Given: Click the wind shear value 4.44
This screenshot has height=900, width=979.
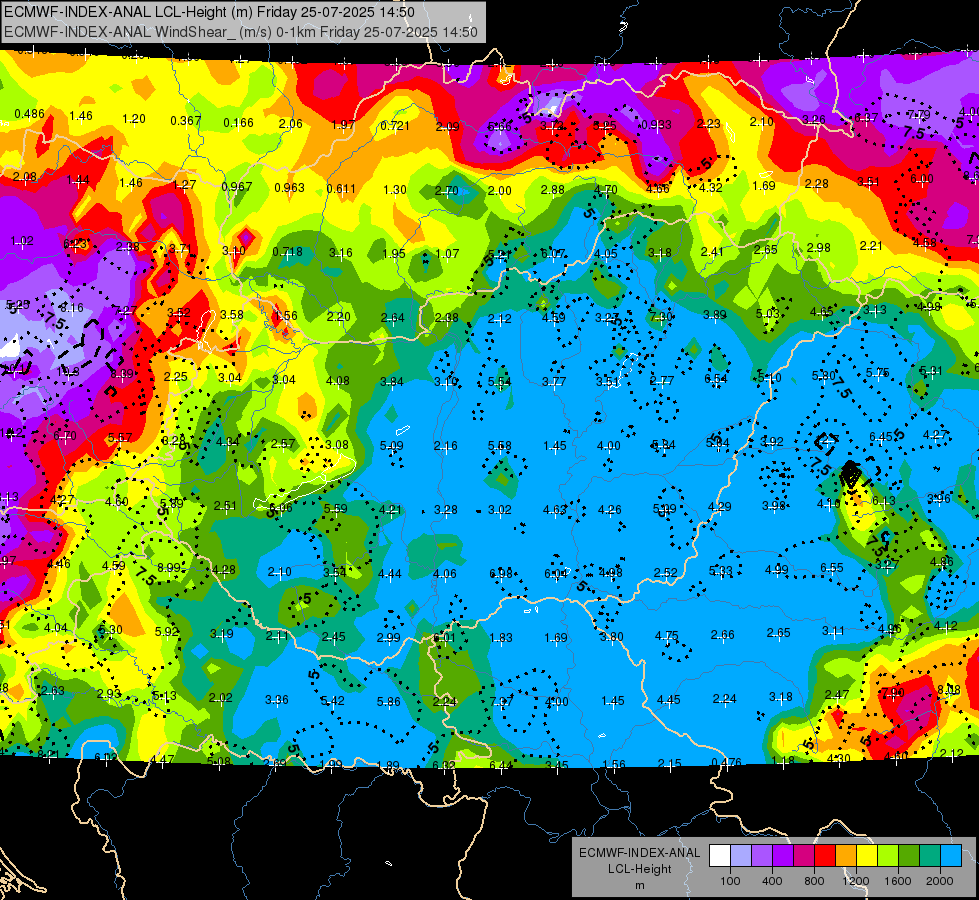Looking at the screenshot, I should pyautogui.click(x=390, y=573).
